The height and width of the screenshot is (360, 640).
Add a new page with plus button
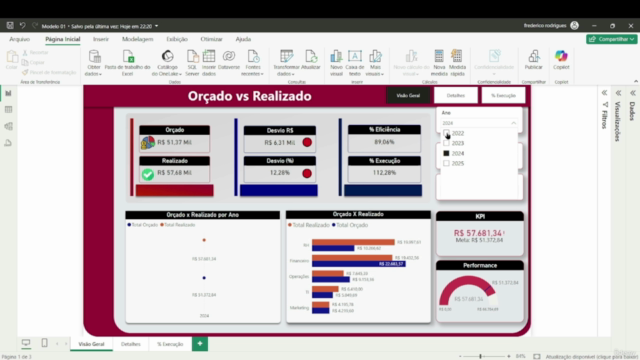coord(200,344)
